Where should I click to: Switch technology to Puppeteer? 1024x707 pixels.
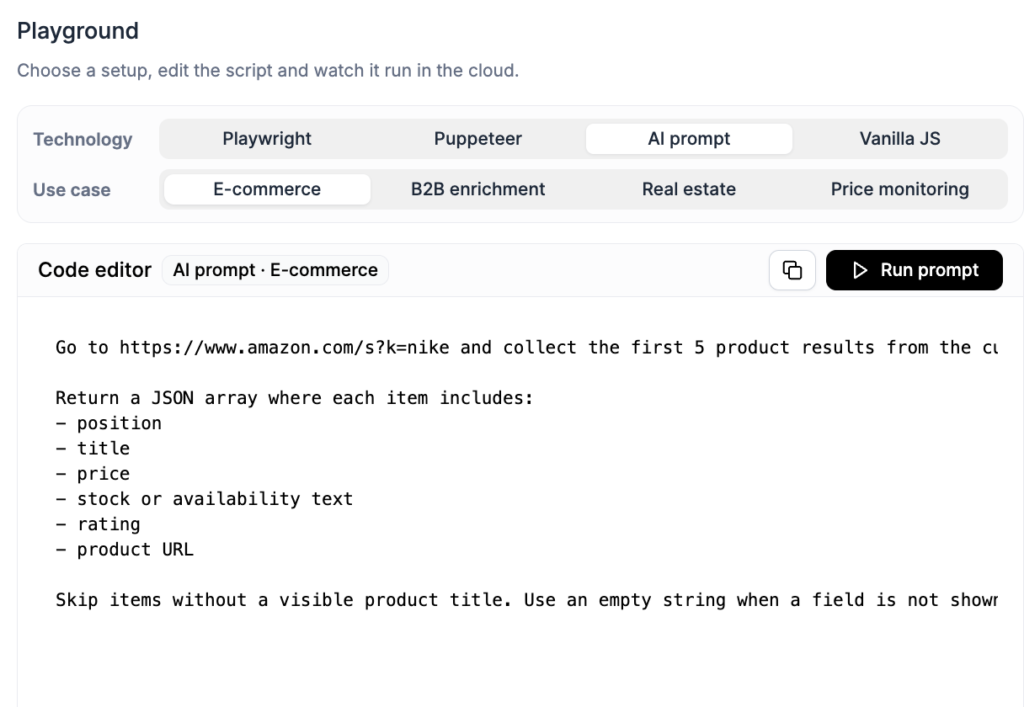pyautogui.click(x=478, y=139)
